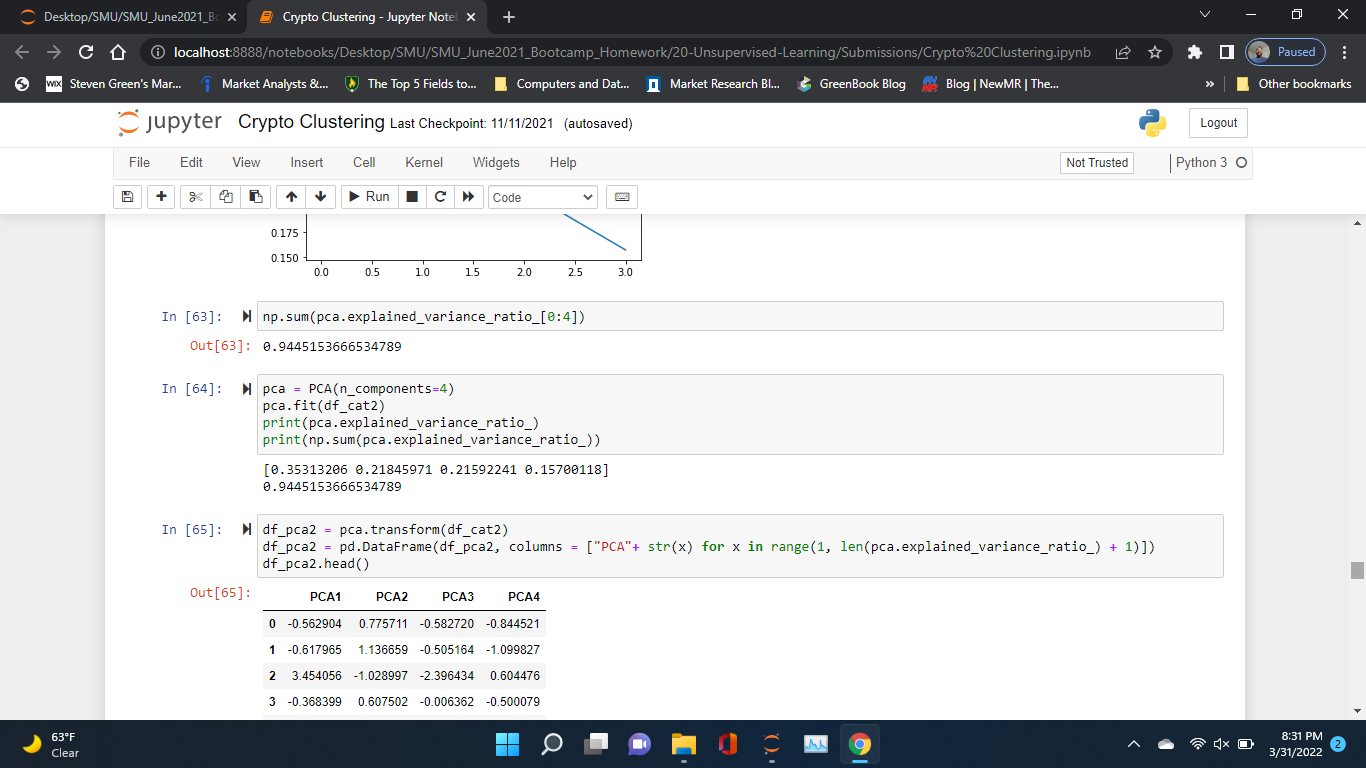The image size is (1366, 768).
Task: Click the Jupyter logo to go home
Action: click(169, 123)
